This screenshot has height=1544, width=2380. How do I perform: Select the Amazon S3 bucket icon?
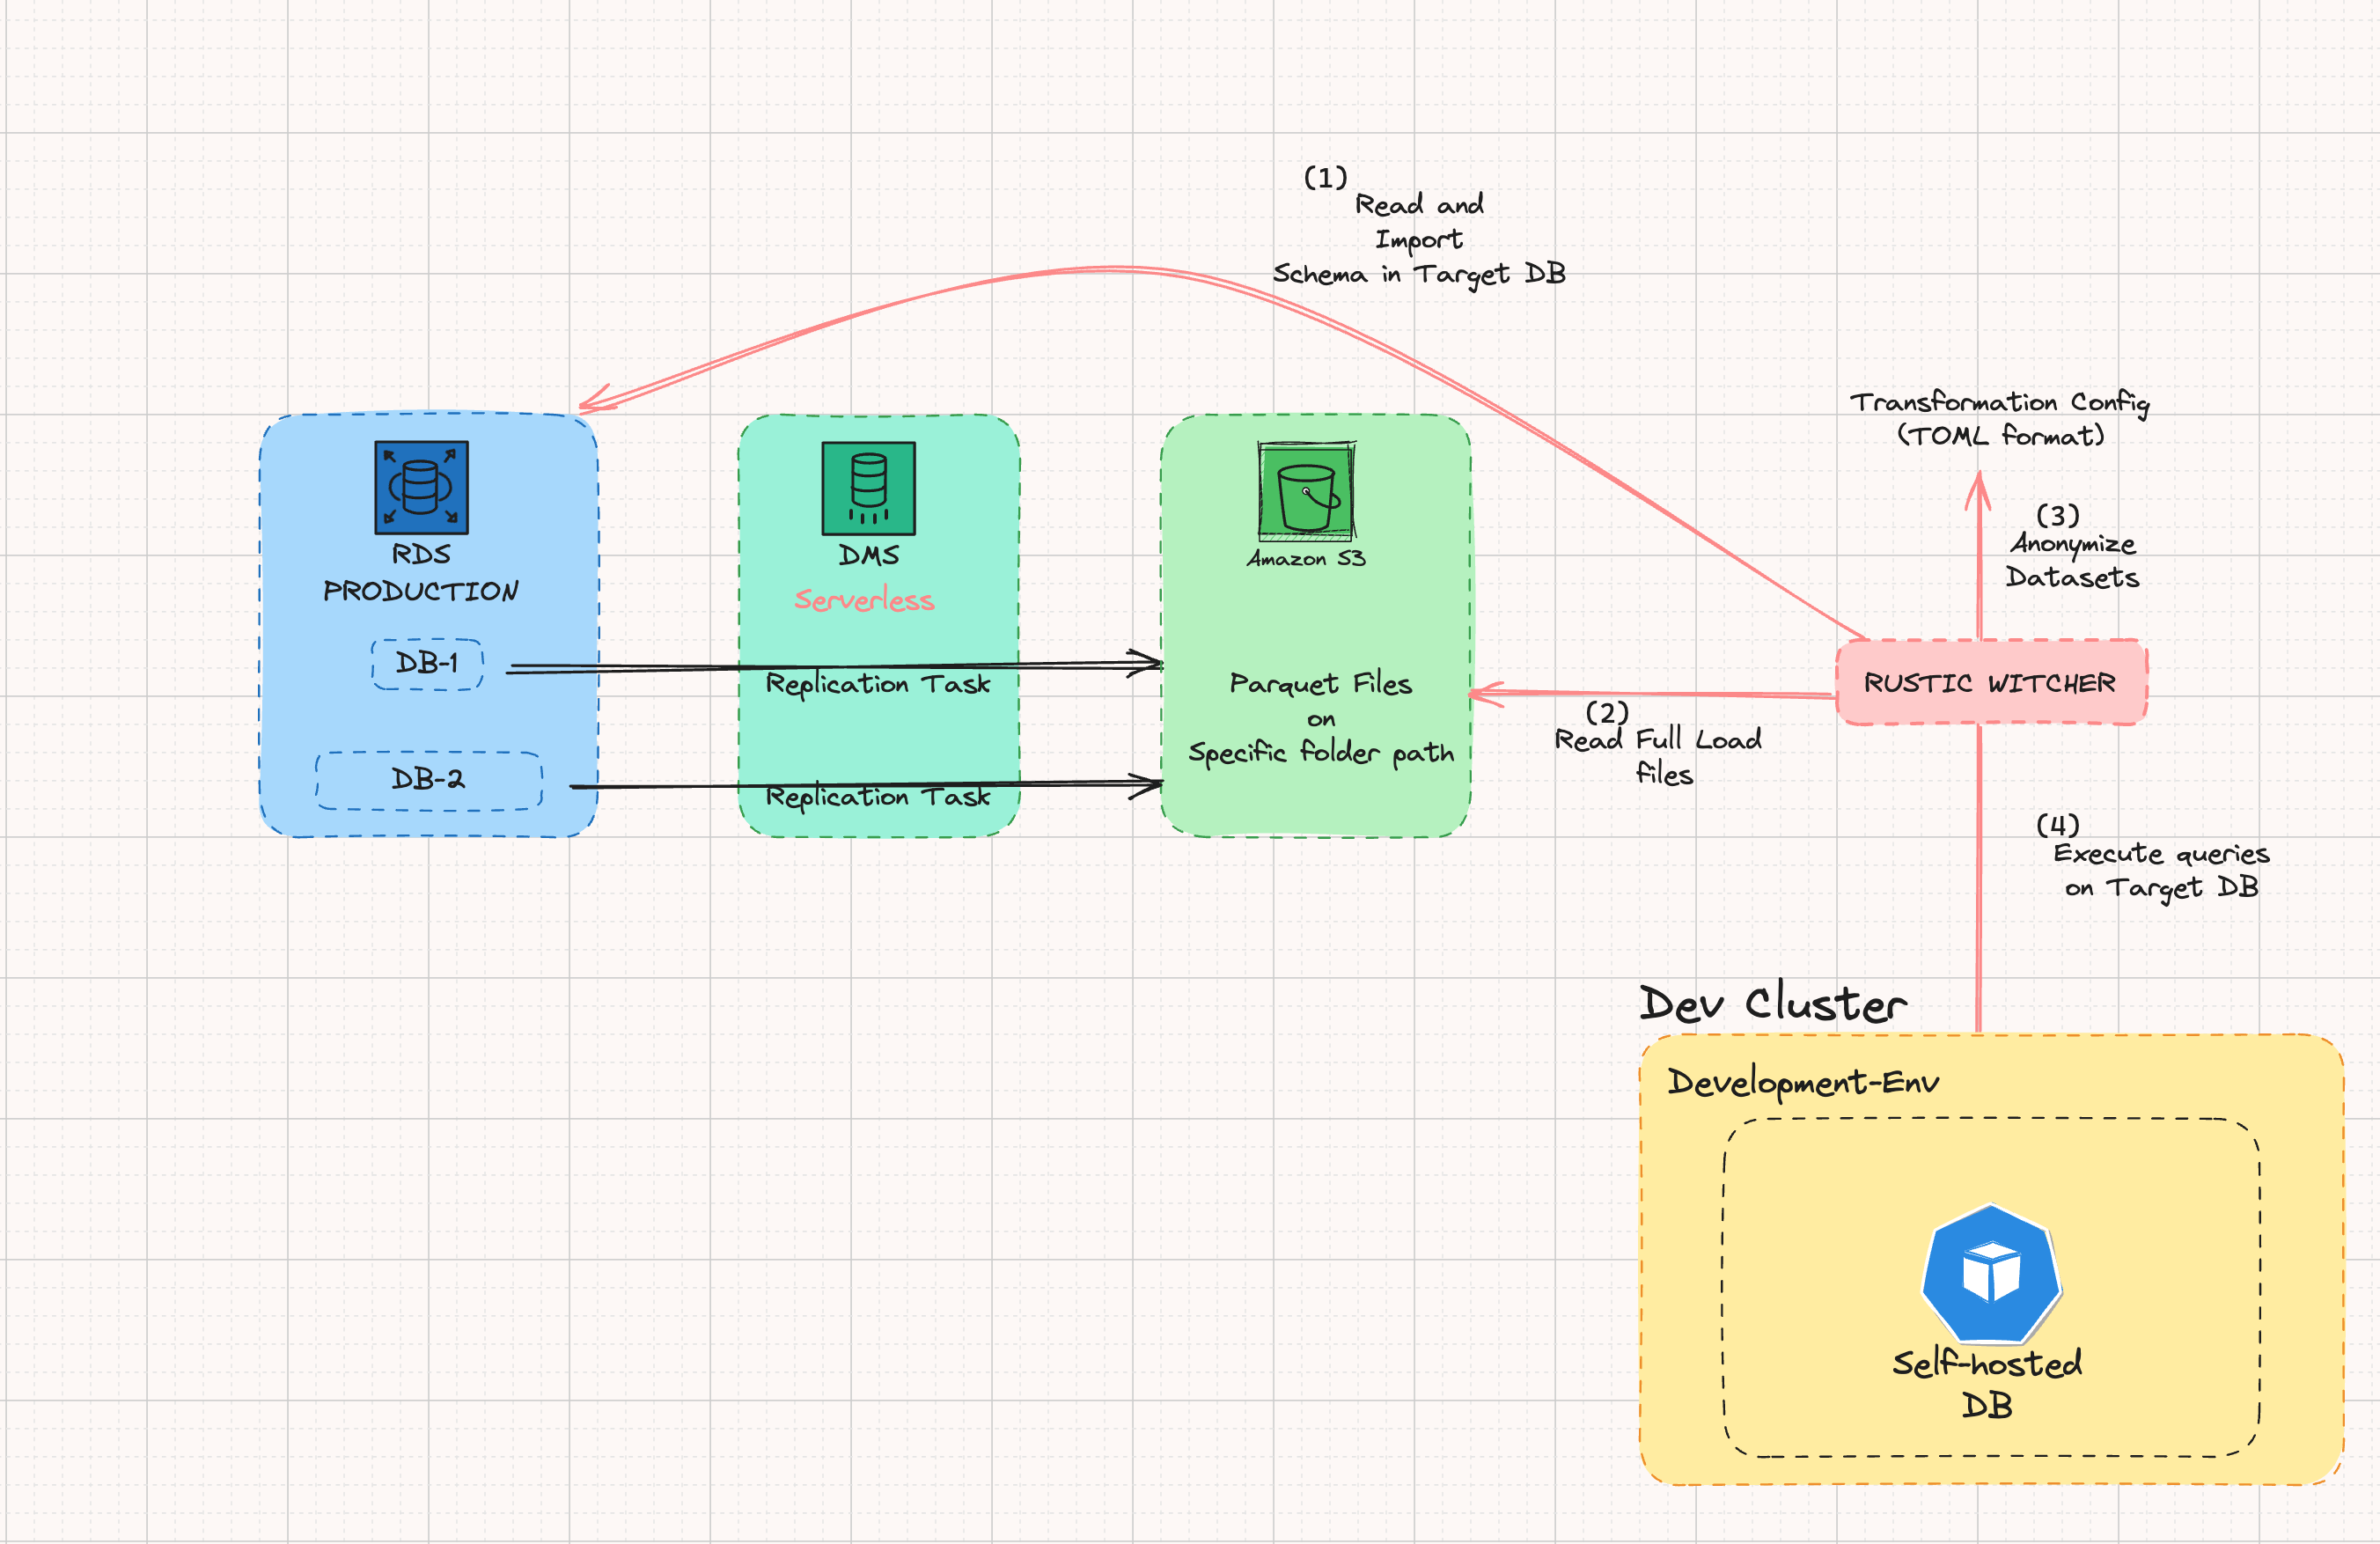pos(1306,492)
